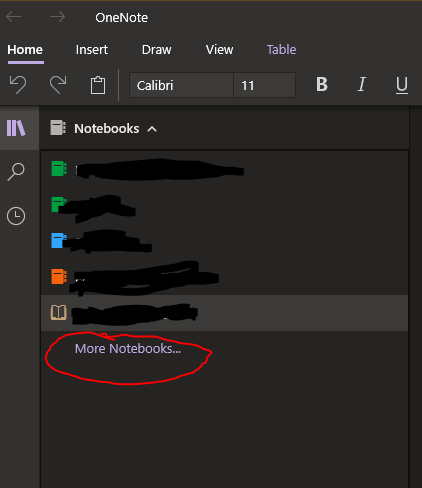Select the second green notebook
Screen dimensions: 422x488
tap(224, 205)
